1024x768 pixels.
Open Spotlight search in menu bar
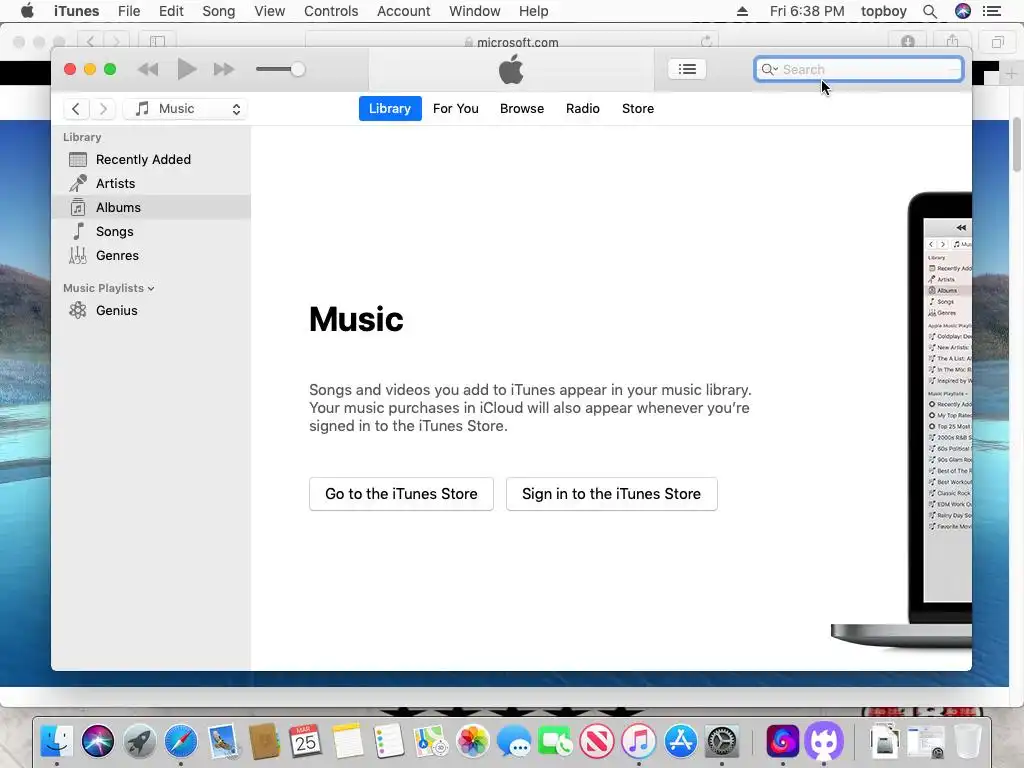[930, 11]
